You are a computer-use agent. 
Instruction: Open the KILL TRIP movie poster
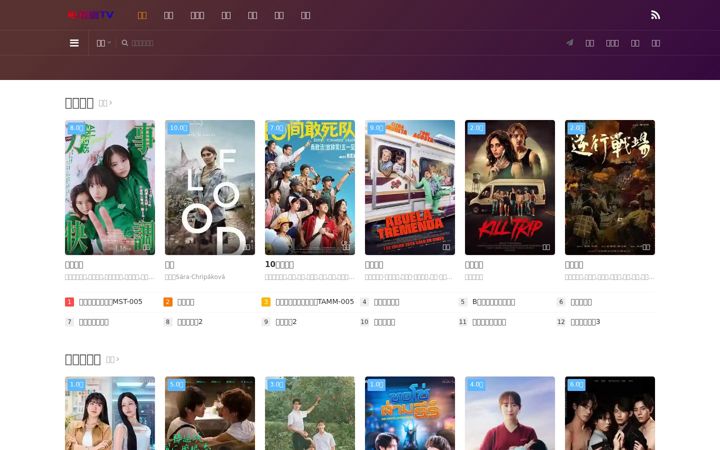coord(510,187)
